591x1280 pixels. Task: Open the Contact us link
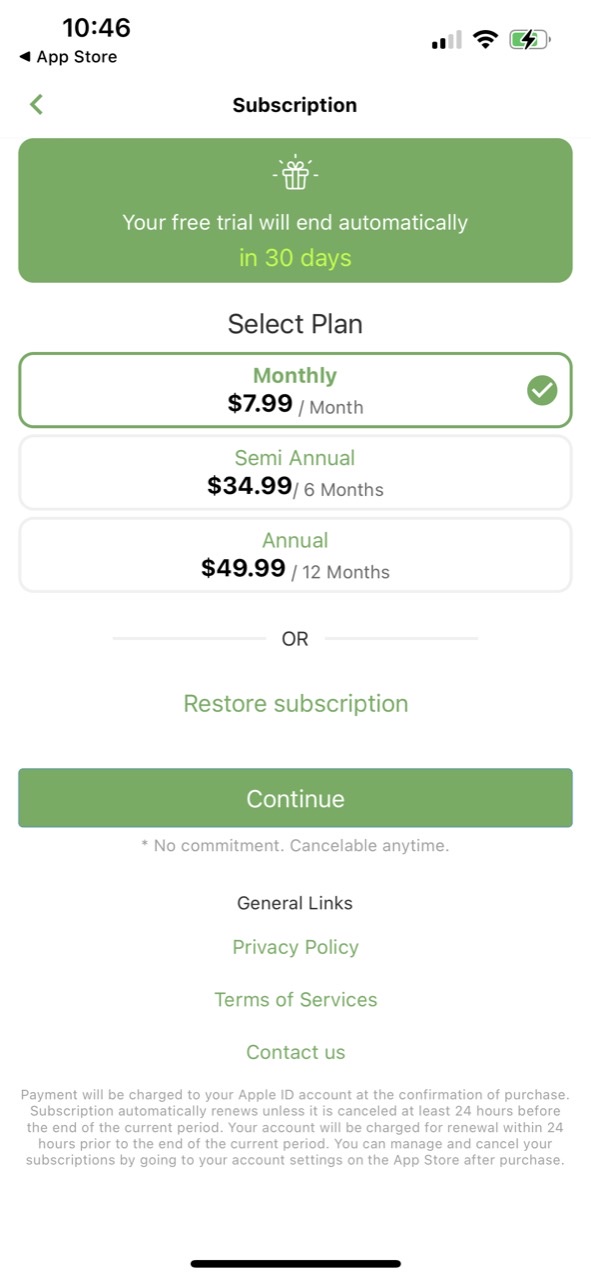click(296, 1052)
